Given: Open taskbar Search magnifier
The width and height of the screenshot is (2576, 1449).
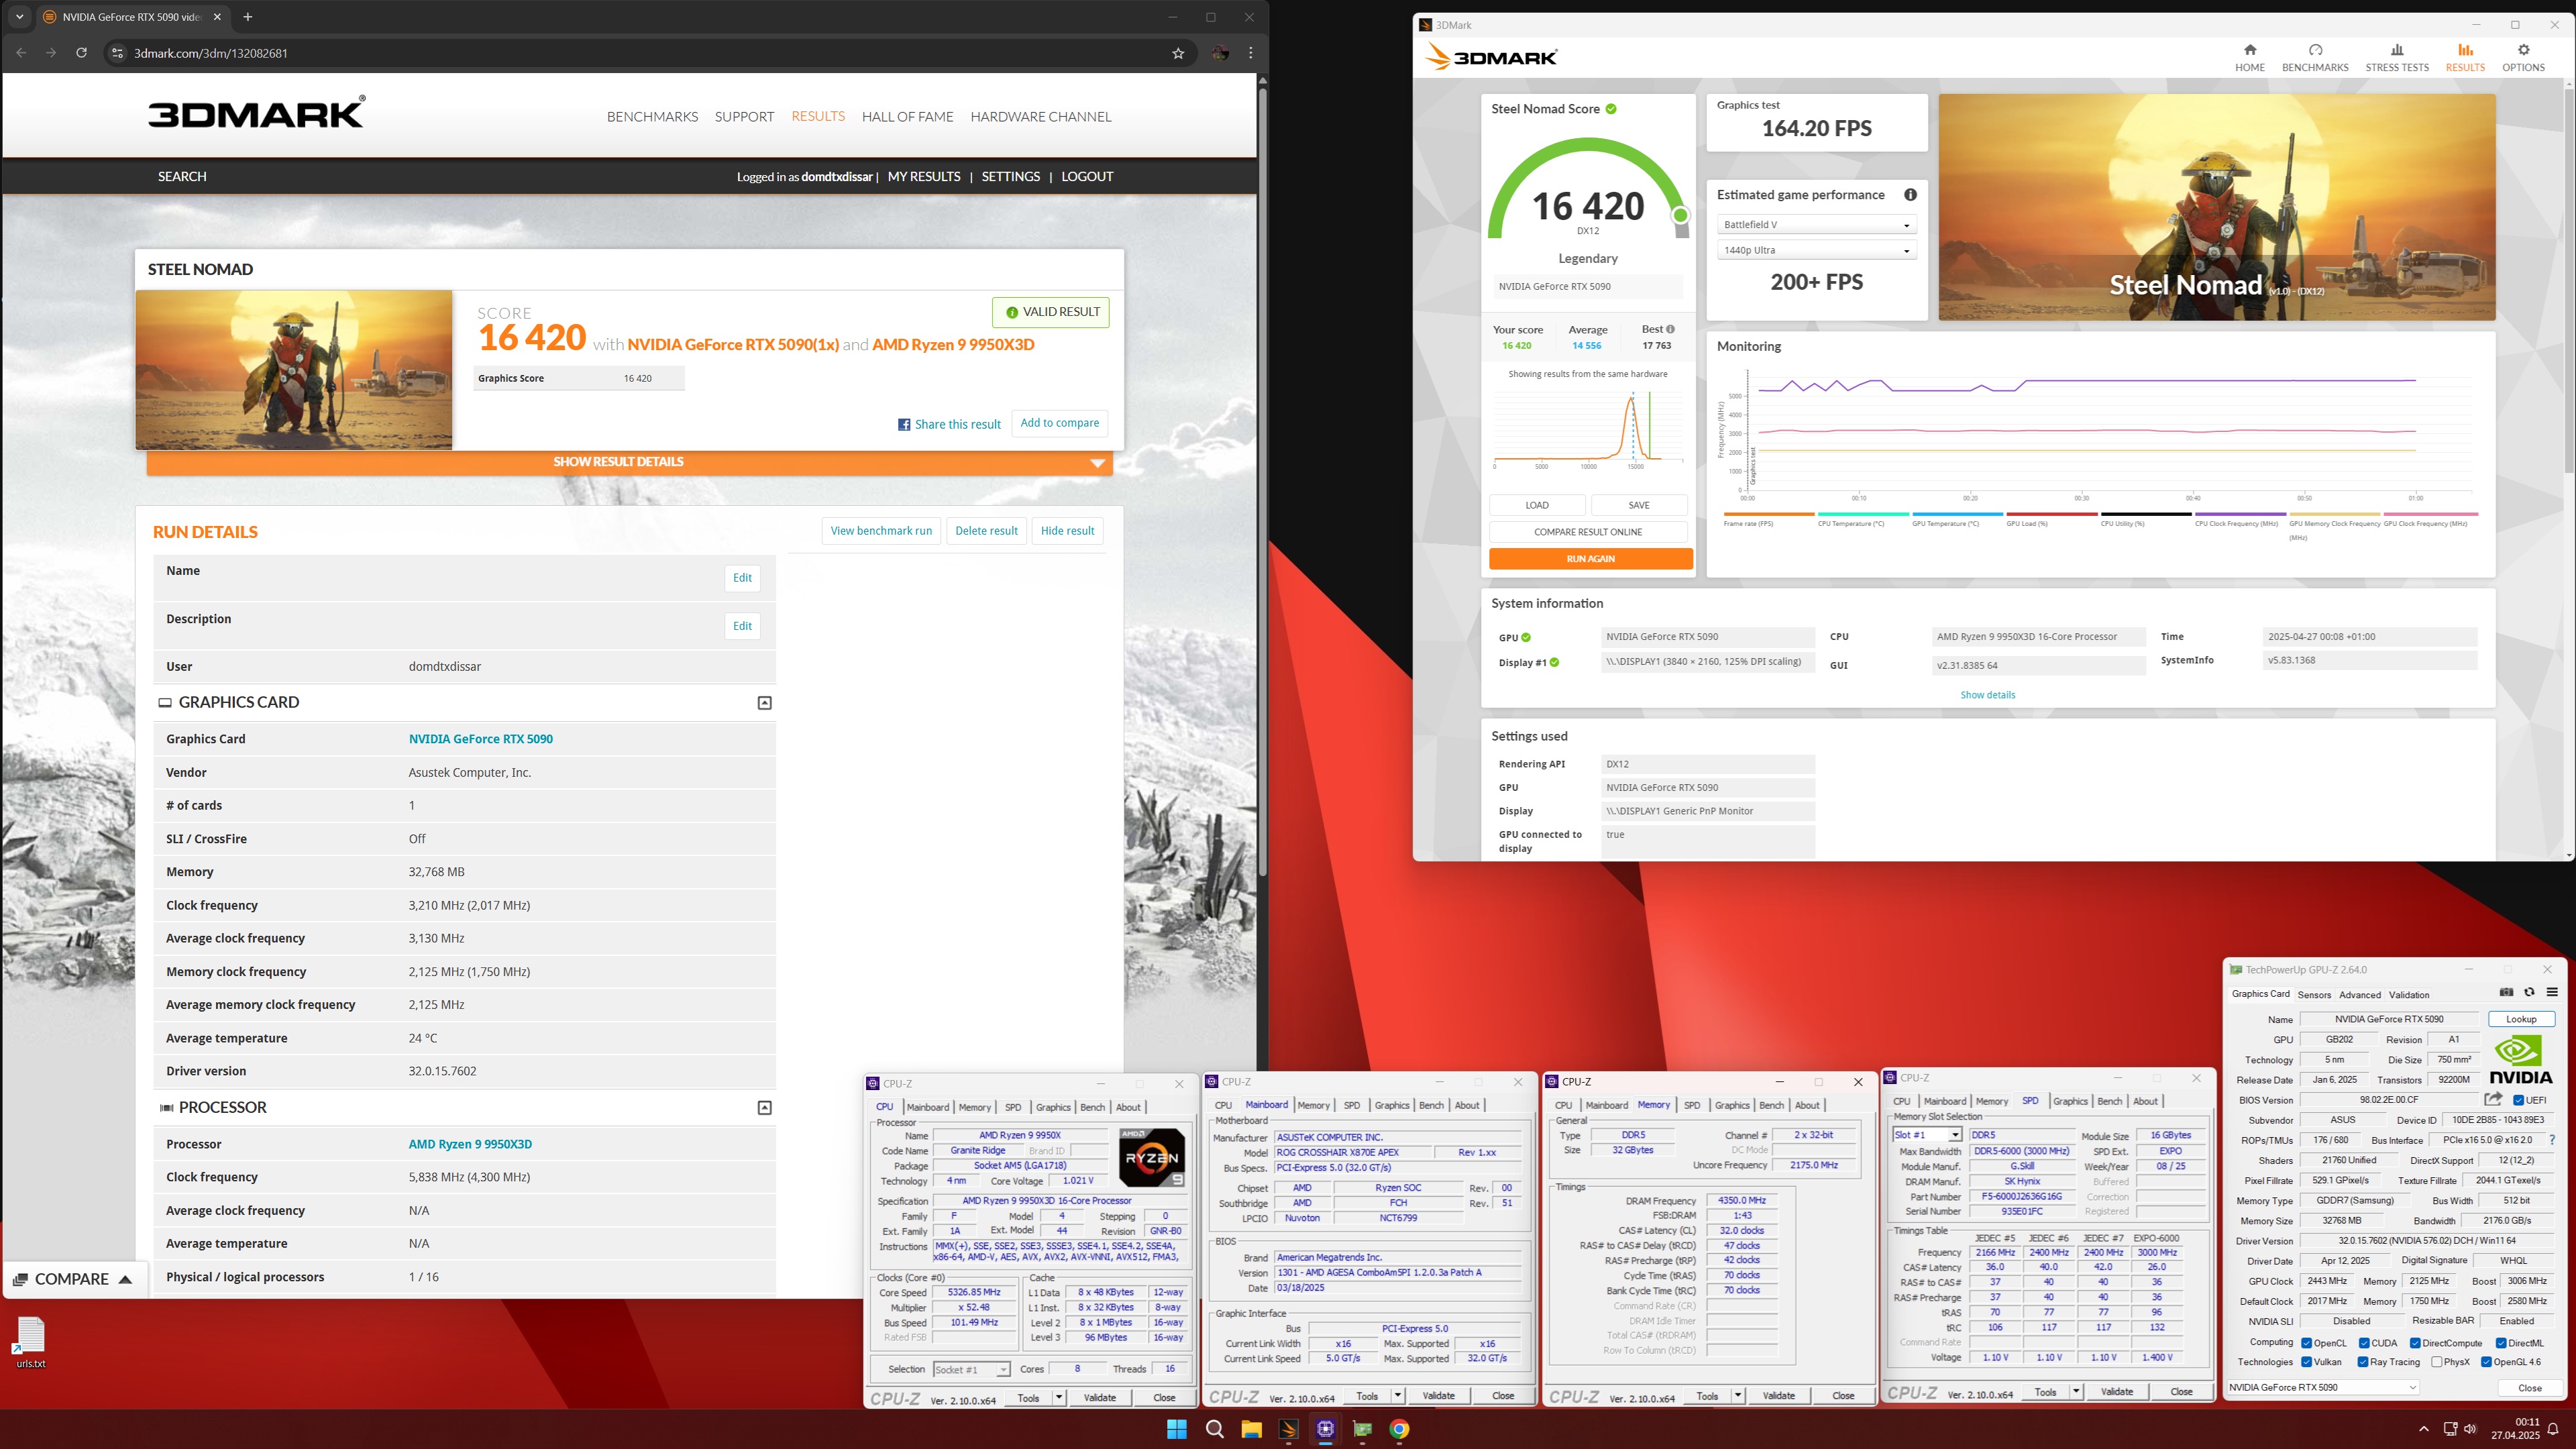Looking at the screenshot, I should tap(1214, 1428).
